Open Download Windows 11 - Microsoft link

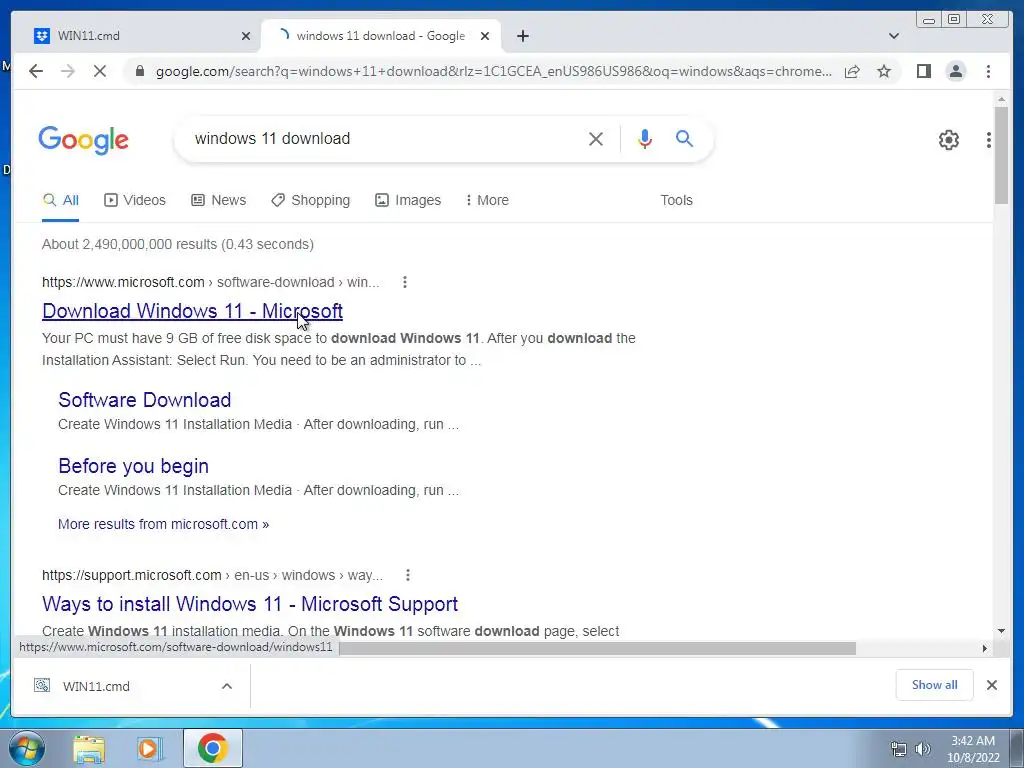(193, 311)
